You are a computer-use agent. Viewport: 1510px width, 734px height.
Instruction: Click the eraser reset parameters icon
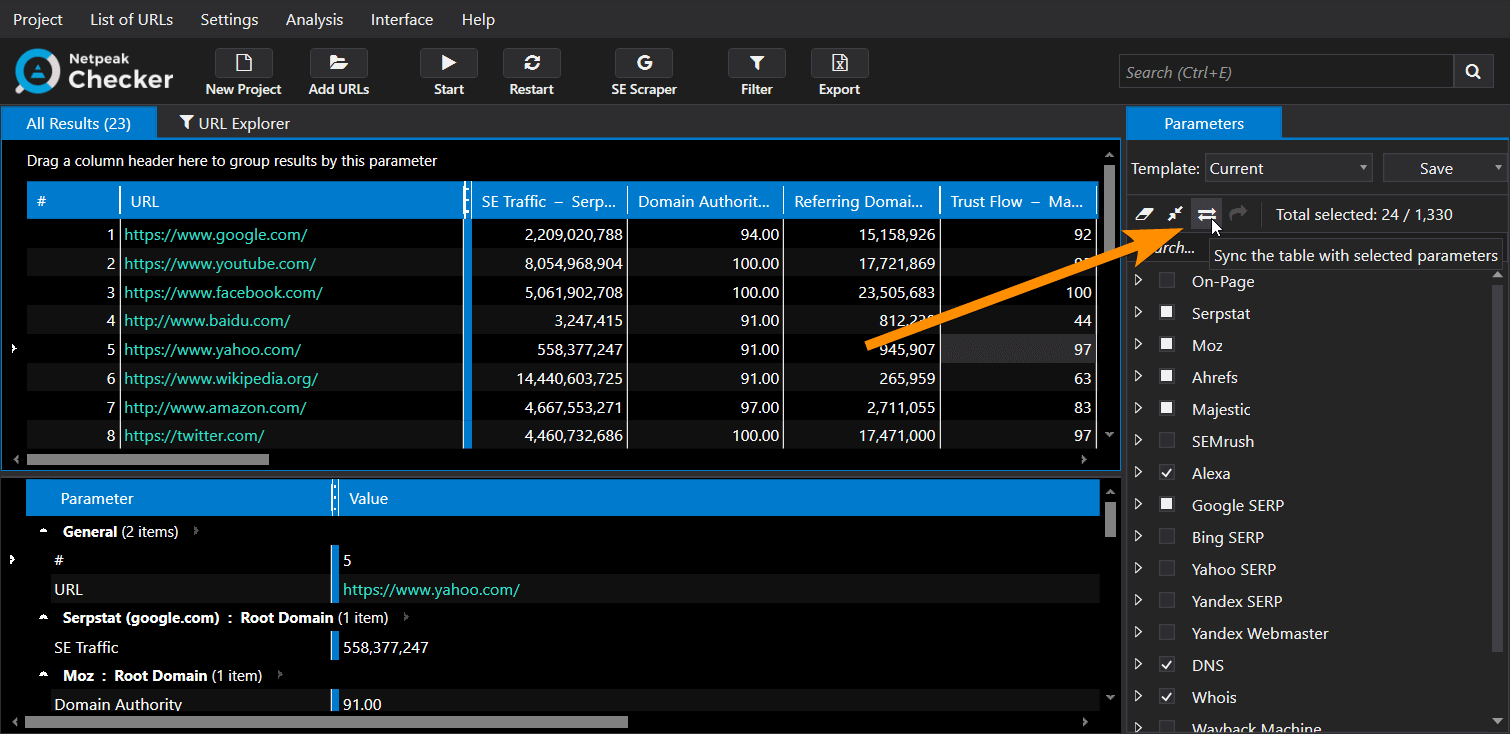[x=1146, y=214]
